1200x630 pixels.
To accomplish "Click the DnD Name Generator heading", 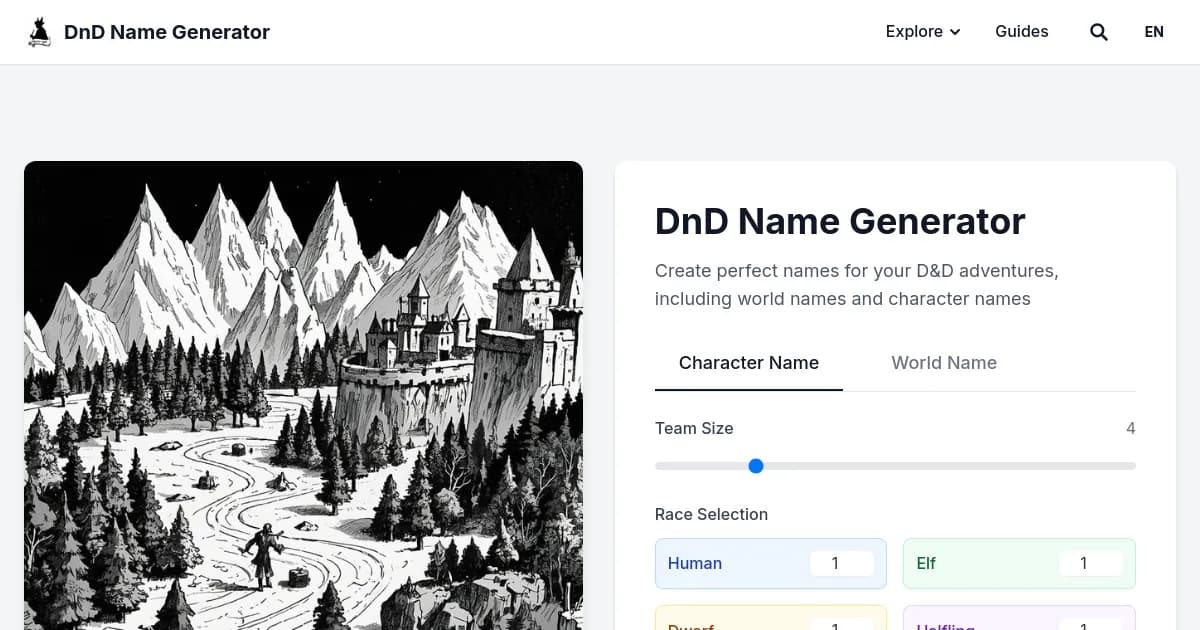I will point(840,221).
